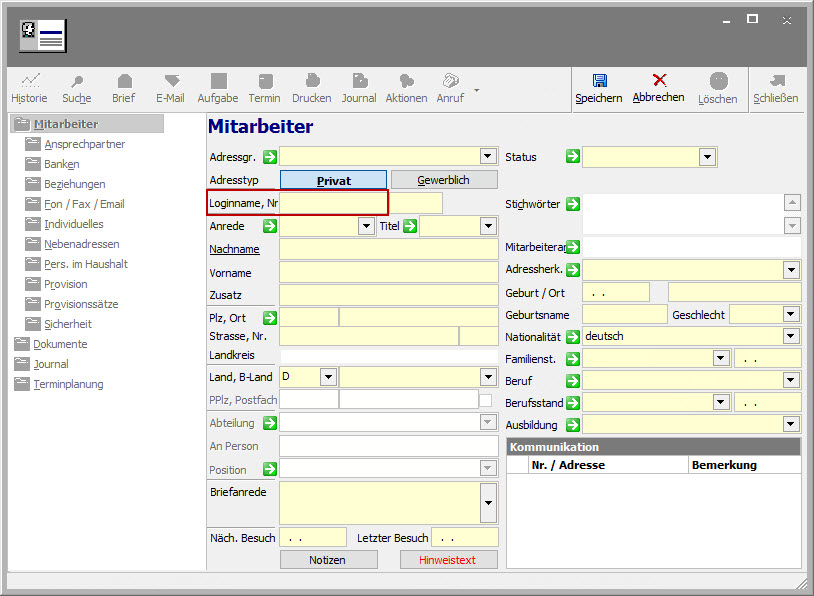Save record with Speichern icon
Screen dimensions: 814x596
[598, 87]
